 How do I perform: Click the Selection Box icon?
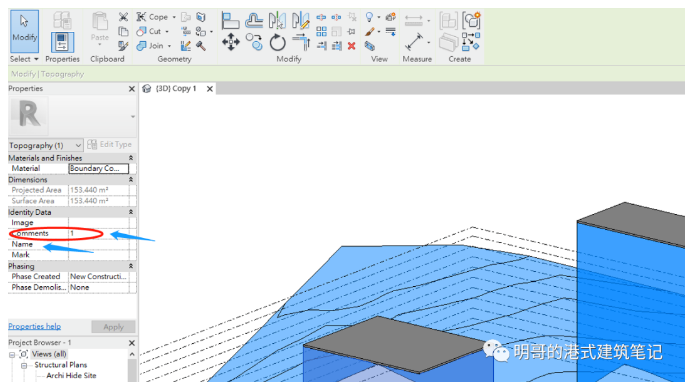coord(370,46)
